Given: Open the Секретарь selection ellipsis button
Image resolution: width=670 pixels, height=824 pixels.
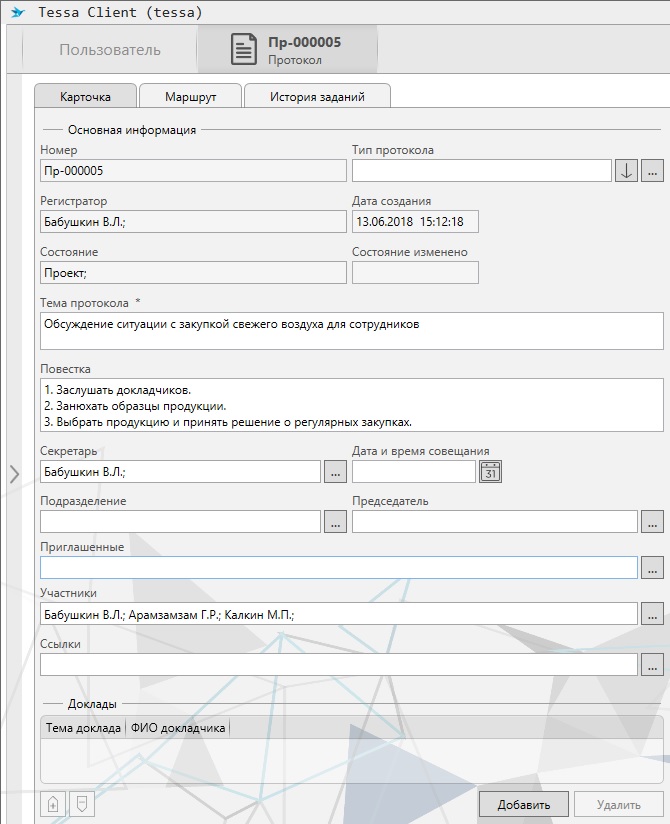Looking at the screenshot, I should pyautogui.click(x=335, y=471).
